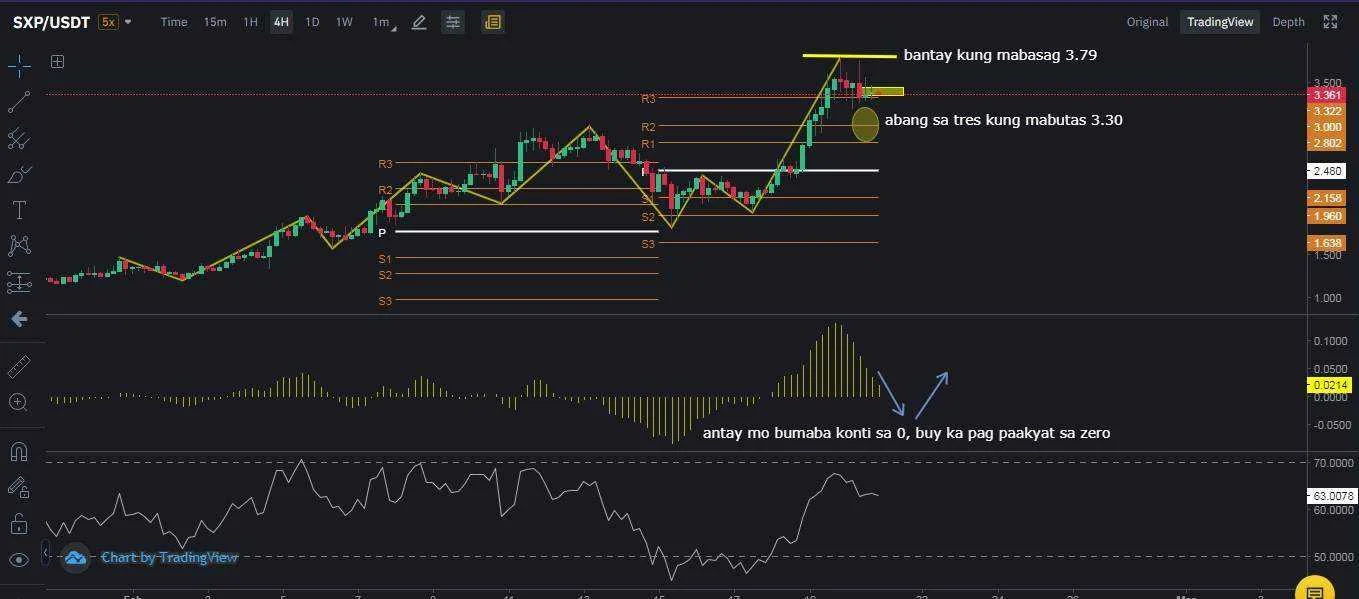Click the RSI value label 63.0078
This screenshot has width=1359, height=599.
[x=1331, y=495]
